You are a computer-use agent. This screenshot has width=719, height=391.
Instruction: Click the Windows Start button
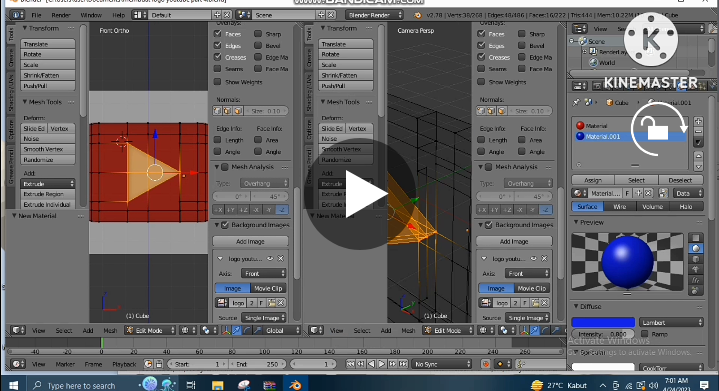(13, 385)
